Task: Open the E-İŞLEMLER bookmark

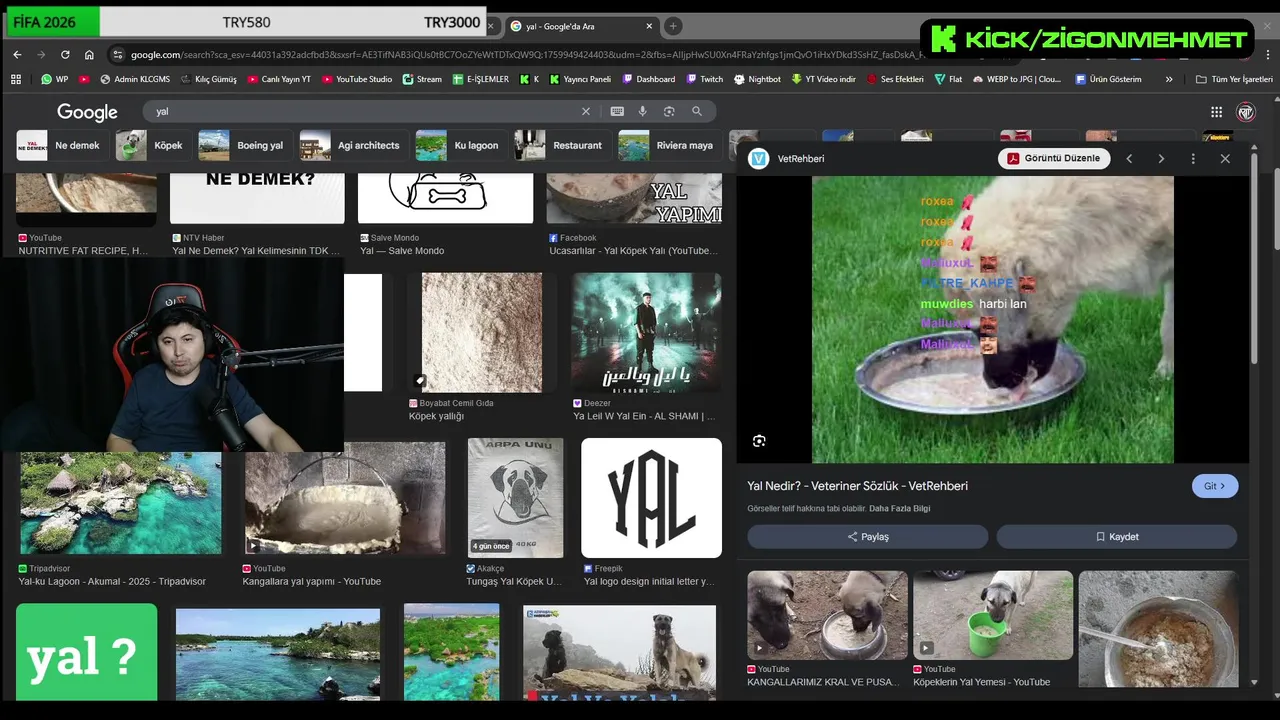Action: (480, 79)
